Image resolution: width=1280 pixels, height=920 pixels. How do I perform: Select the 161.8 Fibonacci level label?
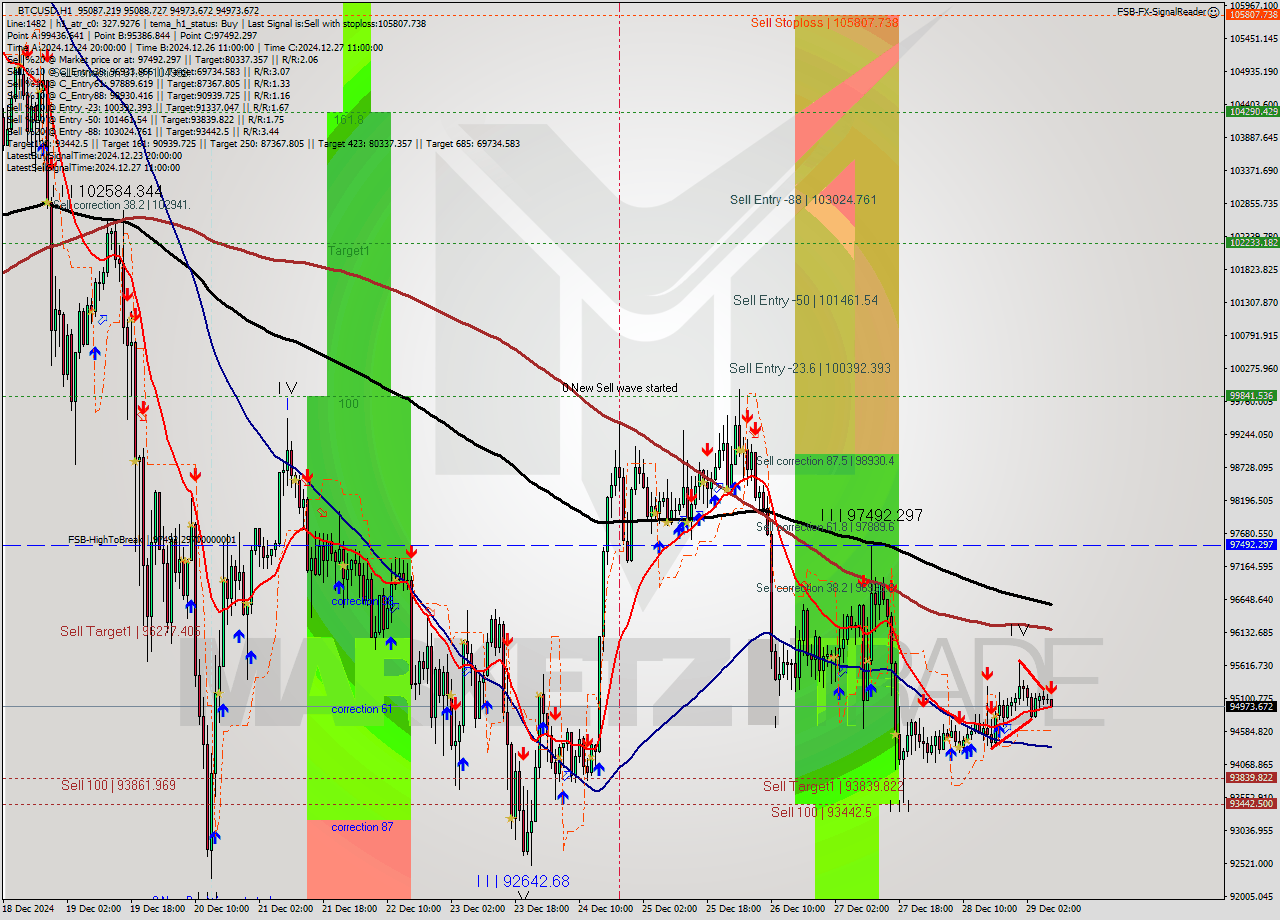click(348, 119)
